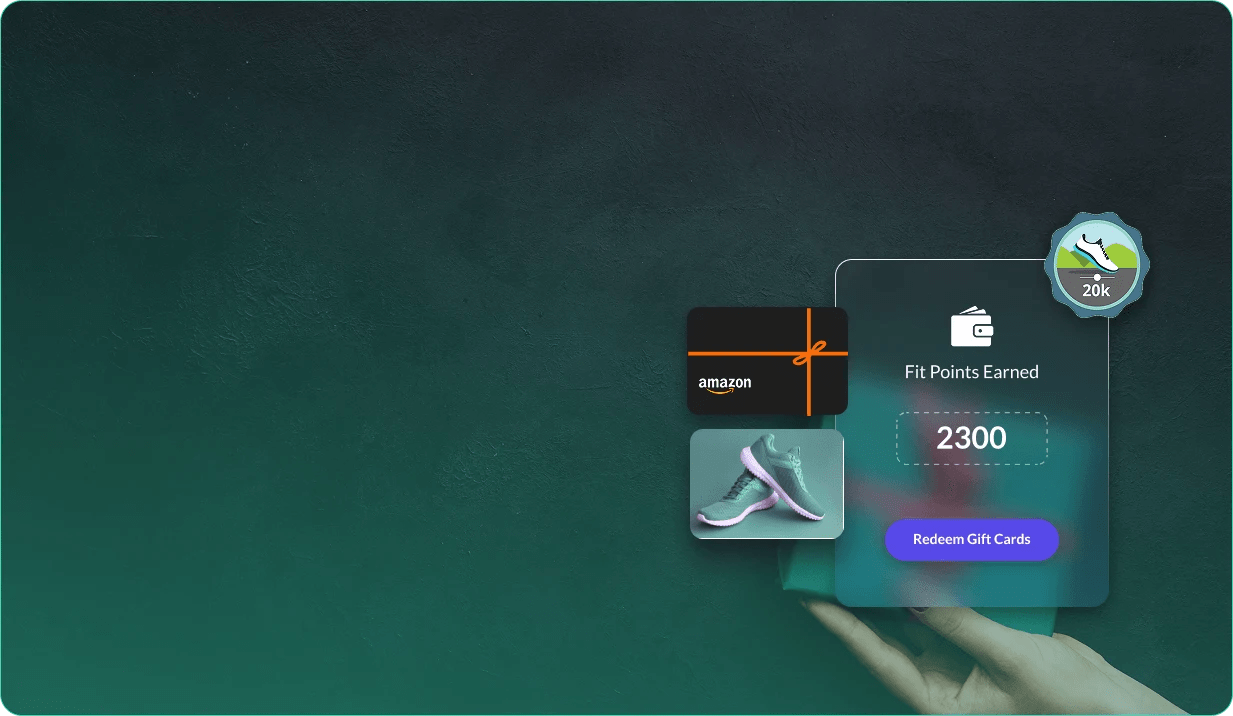Open the green sneakers thumbnail

[766, 484]
